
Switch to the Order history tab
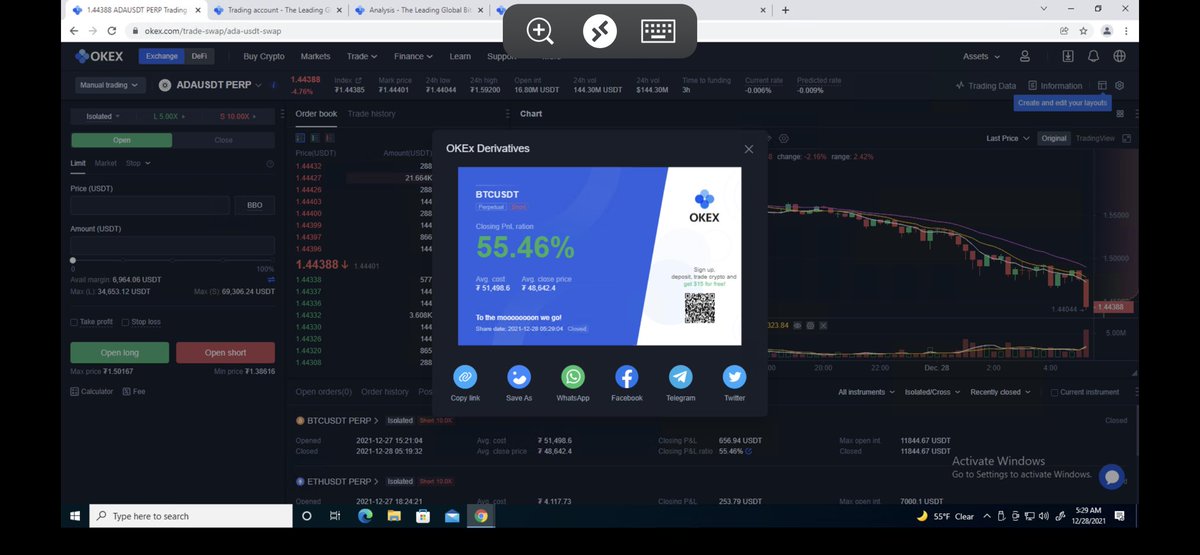click(x=385, y=392)
